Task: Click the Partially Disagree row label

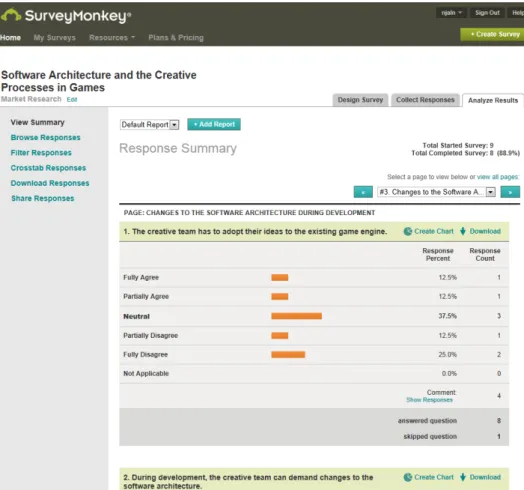Action: [x=150, y=336]
